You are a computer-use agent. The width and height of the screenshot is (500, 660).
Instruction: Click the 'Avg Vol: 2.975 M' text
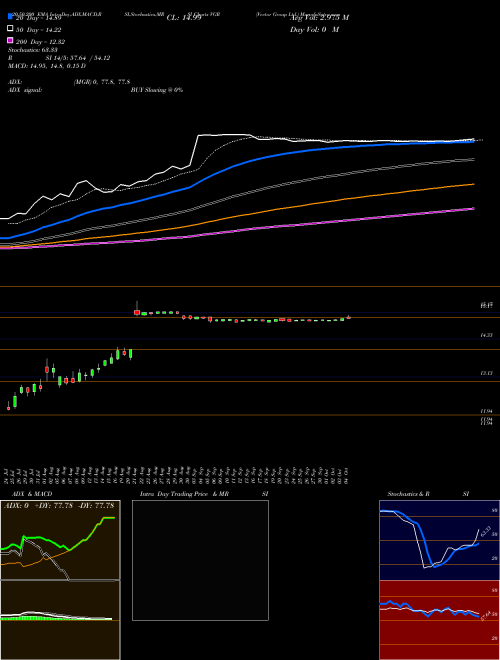[x=319, y=18]
